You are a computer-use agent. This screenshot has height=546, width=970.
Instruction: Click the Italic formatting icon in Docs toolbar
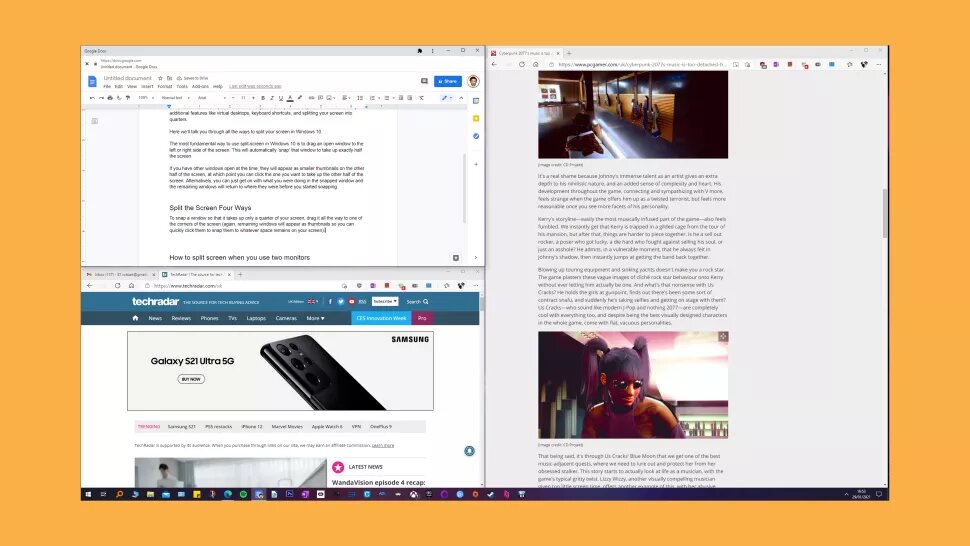(270, 98)
